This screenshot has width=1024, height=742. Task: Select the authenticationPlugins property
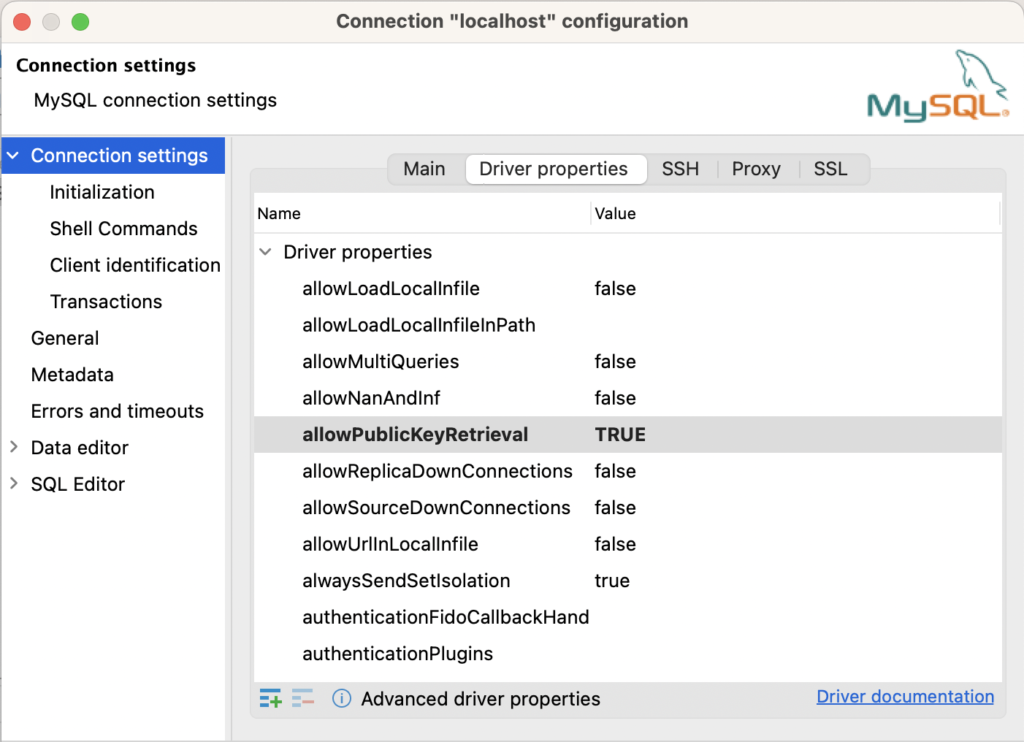pos(398,654)
